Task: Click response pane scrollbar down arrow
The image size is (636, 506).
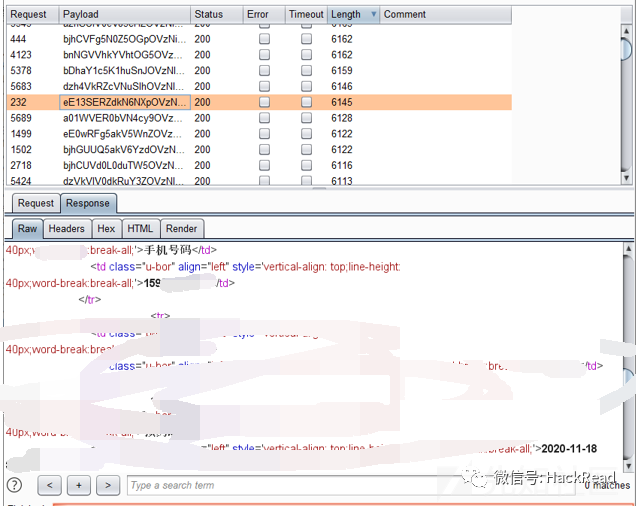Action: pyautogui.click(x=628, y=465)
